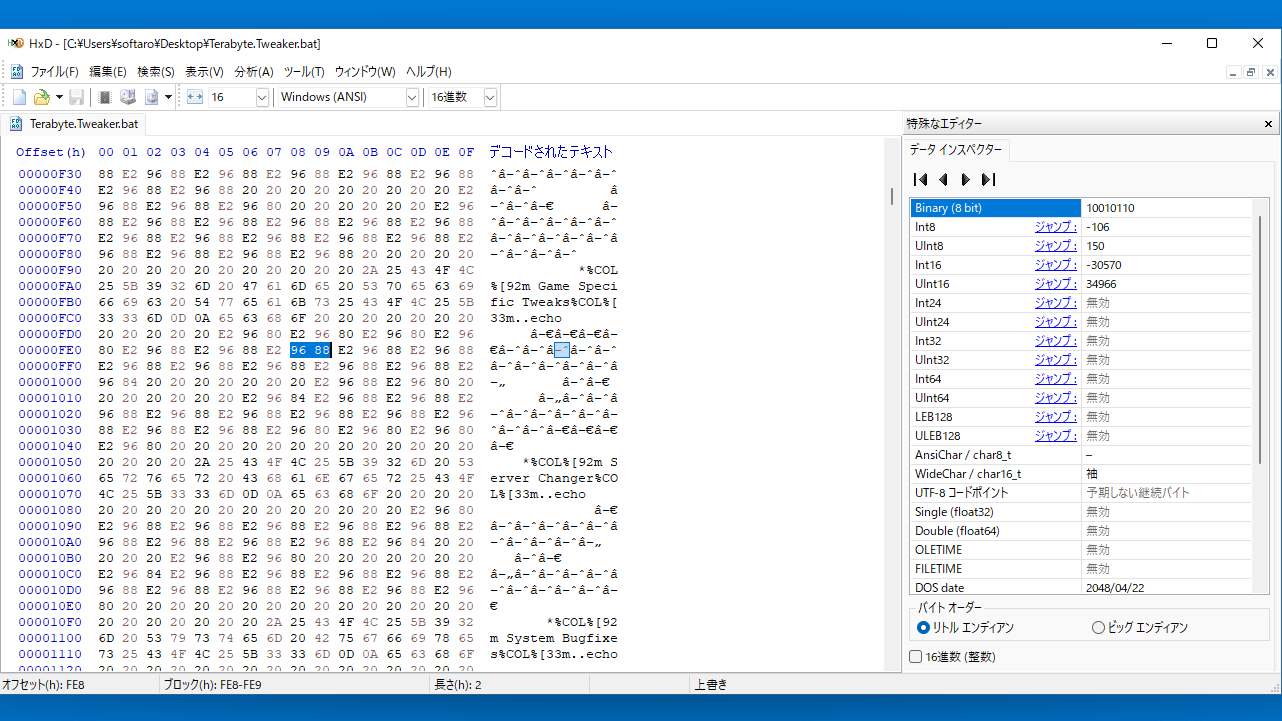Click the ジャンプ link for UInt8
1282x721 pixels.
pyautogui.click(x=1055, y=246)
